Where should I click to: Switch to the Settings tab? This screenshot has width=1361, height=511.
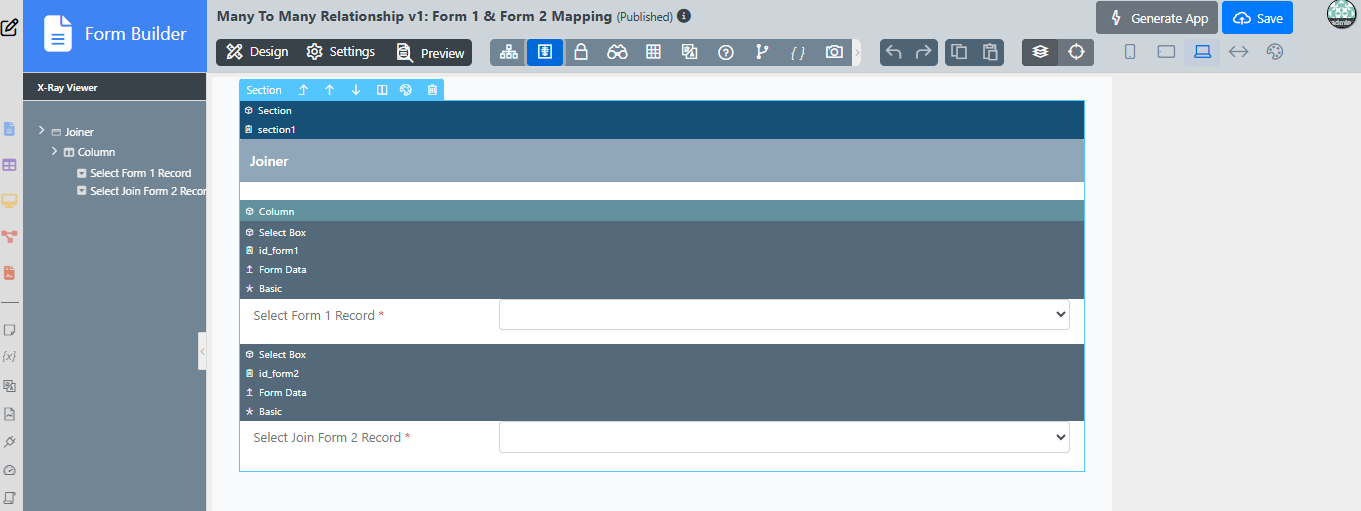[341, 52]
